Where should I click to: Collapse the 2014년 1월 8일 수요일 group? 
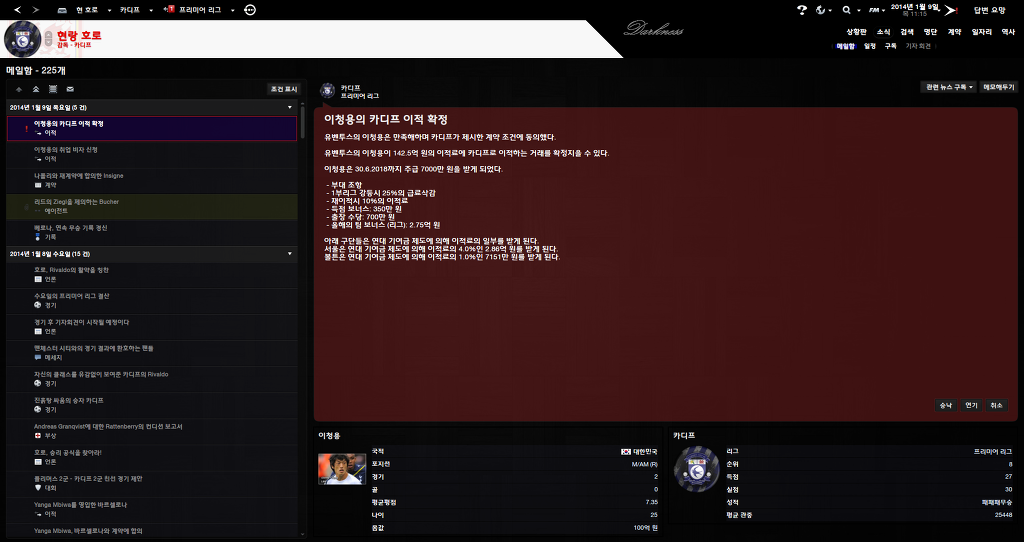coord(290,253)
